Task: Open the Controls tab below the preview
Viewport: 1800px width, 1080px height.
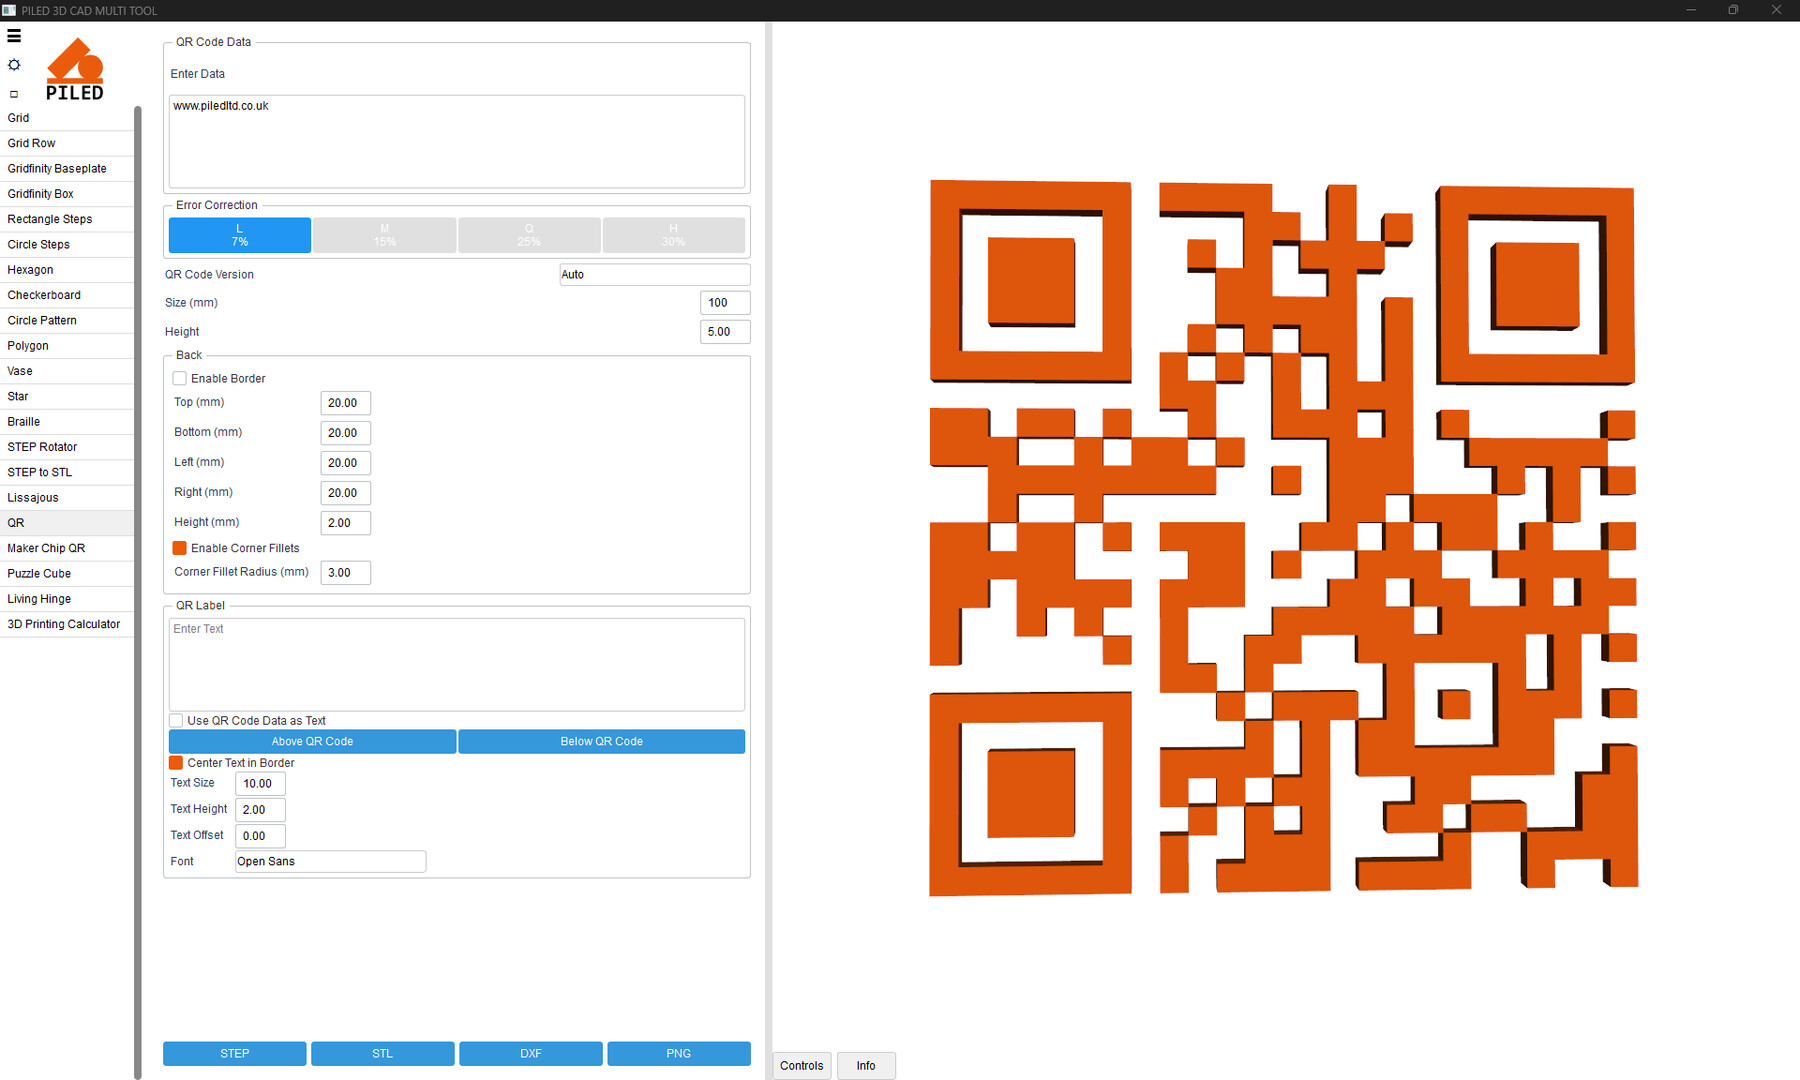Action: [802, 1066]
